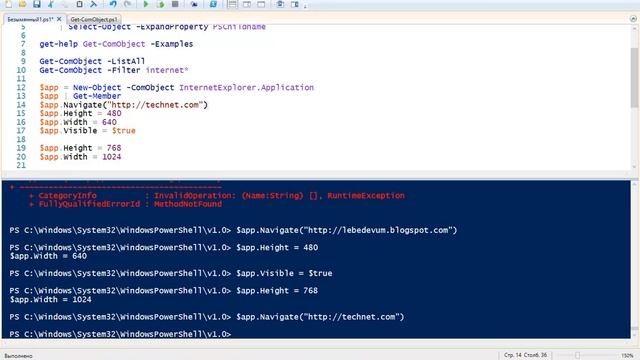Click the script editor vertical scrollbar thumb
Screen dimensions: 640x360
click(x=634, y=78)
